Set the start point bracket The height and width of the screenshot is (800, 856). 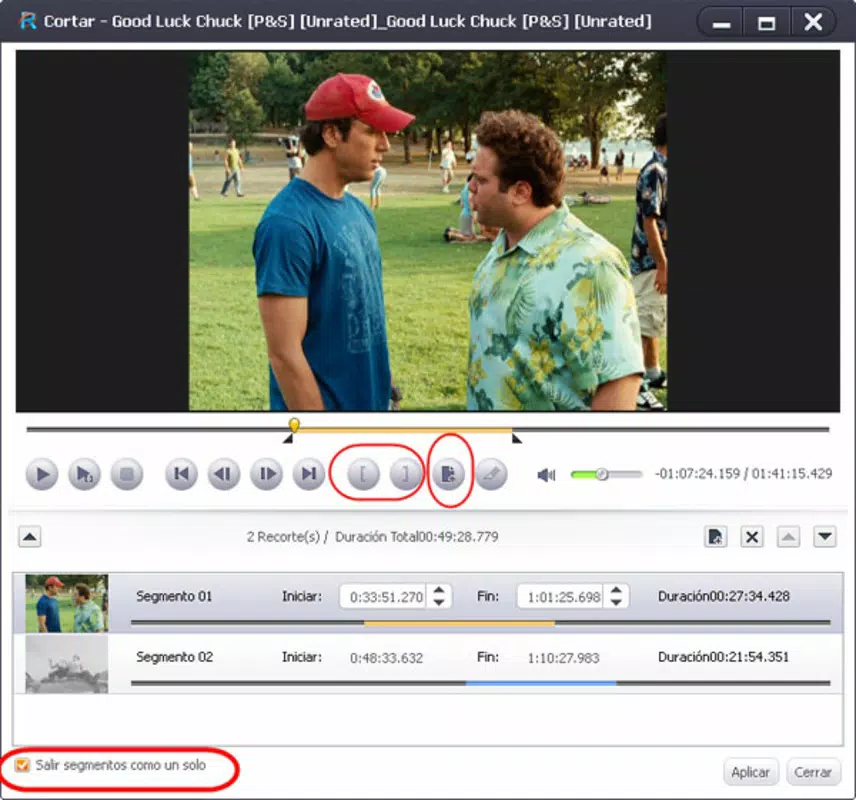(363, 473)
